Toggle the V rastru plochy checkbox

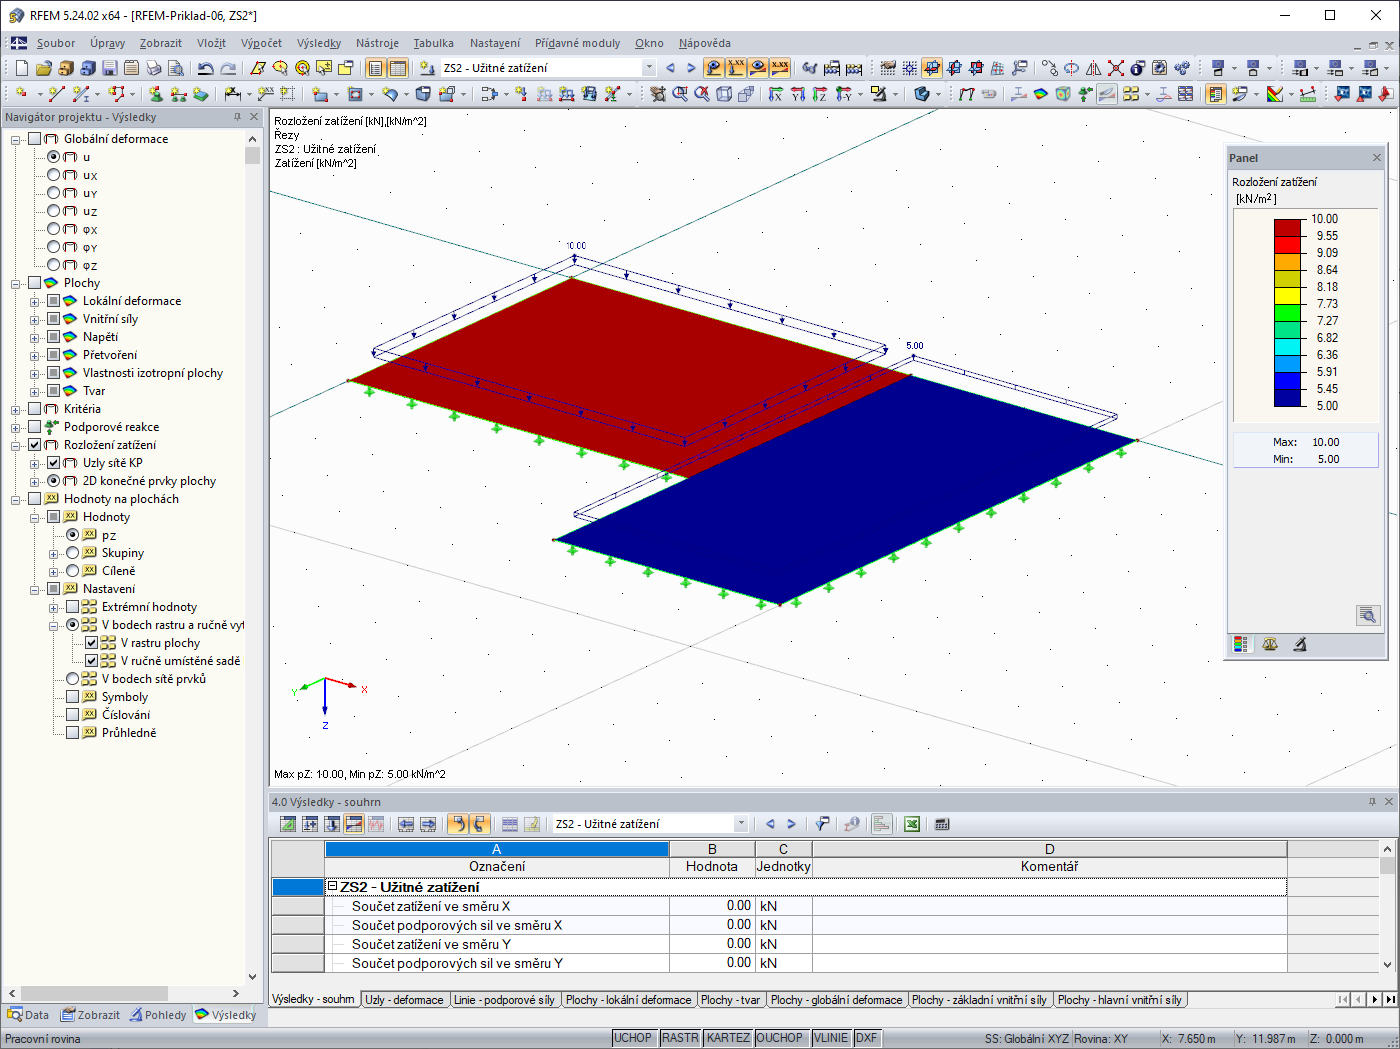(92, 643)
